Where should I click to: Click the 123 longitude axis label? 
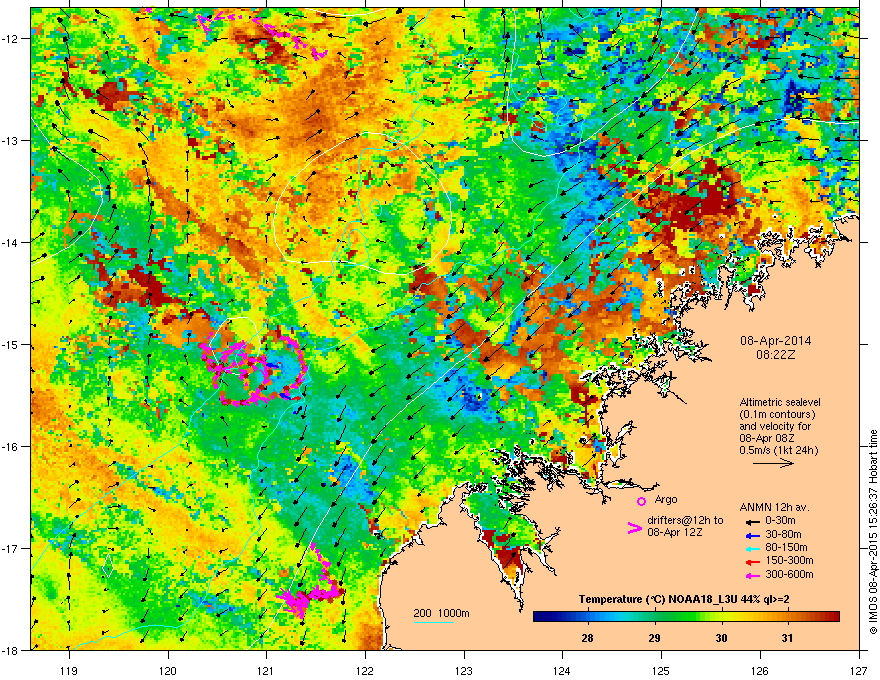point(464,670)
